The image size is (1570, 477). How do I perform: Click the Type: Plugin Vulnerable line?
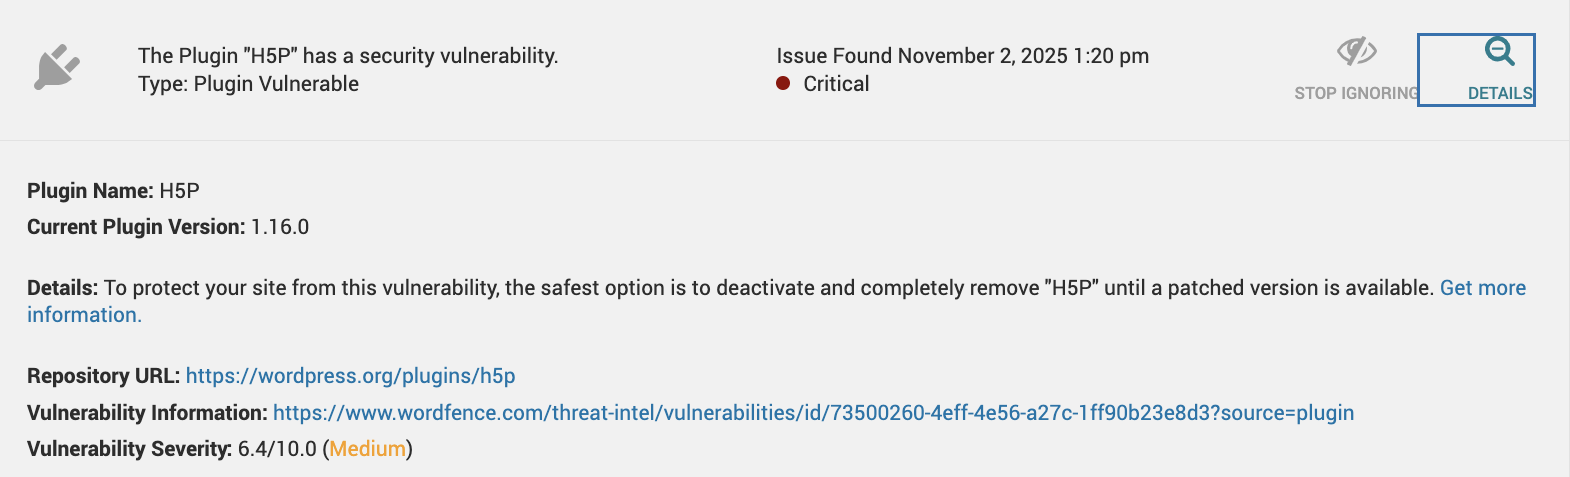(x=248, y=84)
